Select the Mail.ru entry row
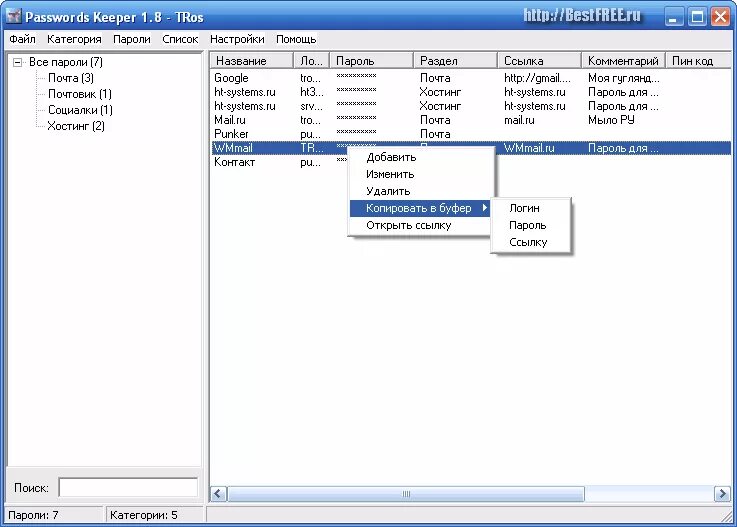 click(471, 120)
